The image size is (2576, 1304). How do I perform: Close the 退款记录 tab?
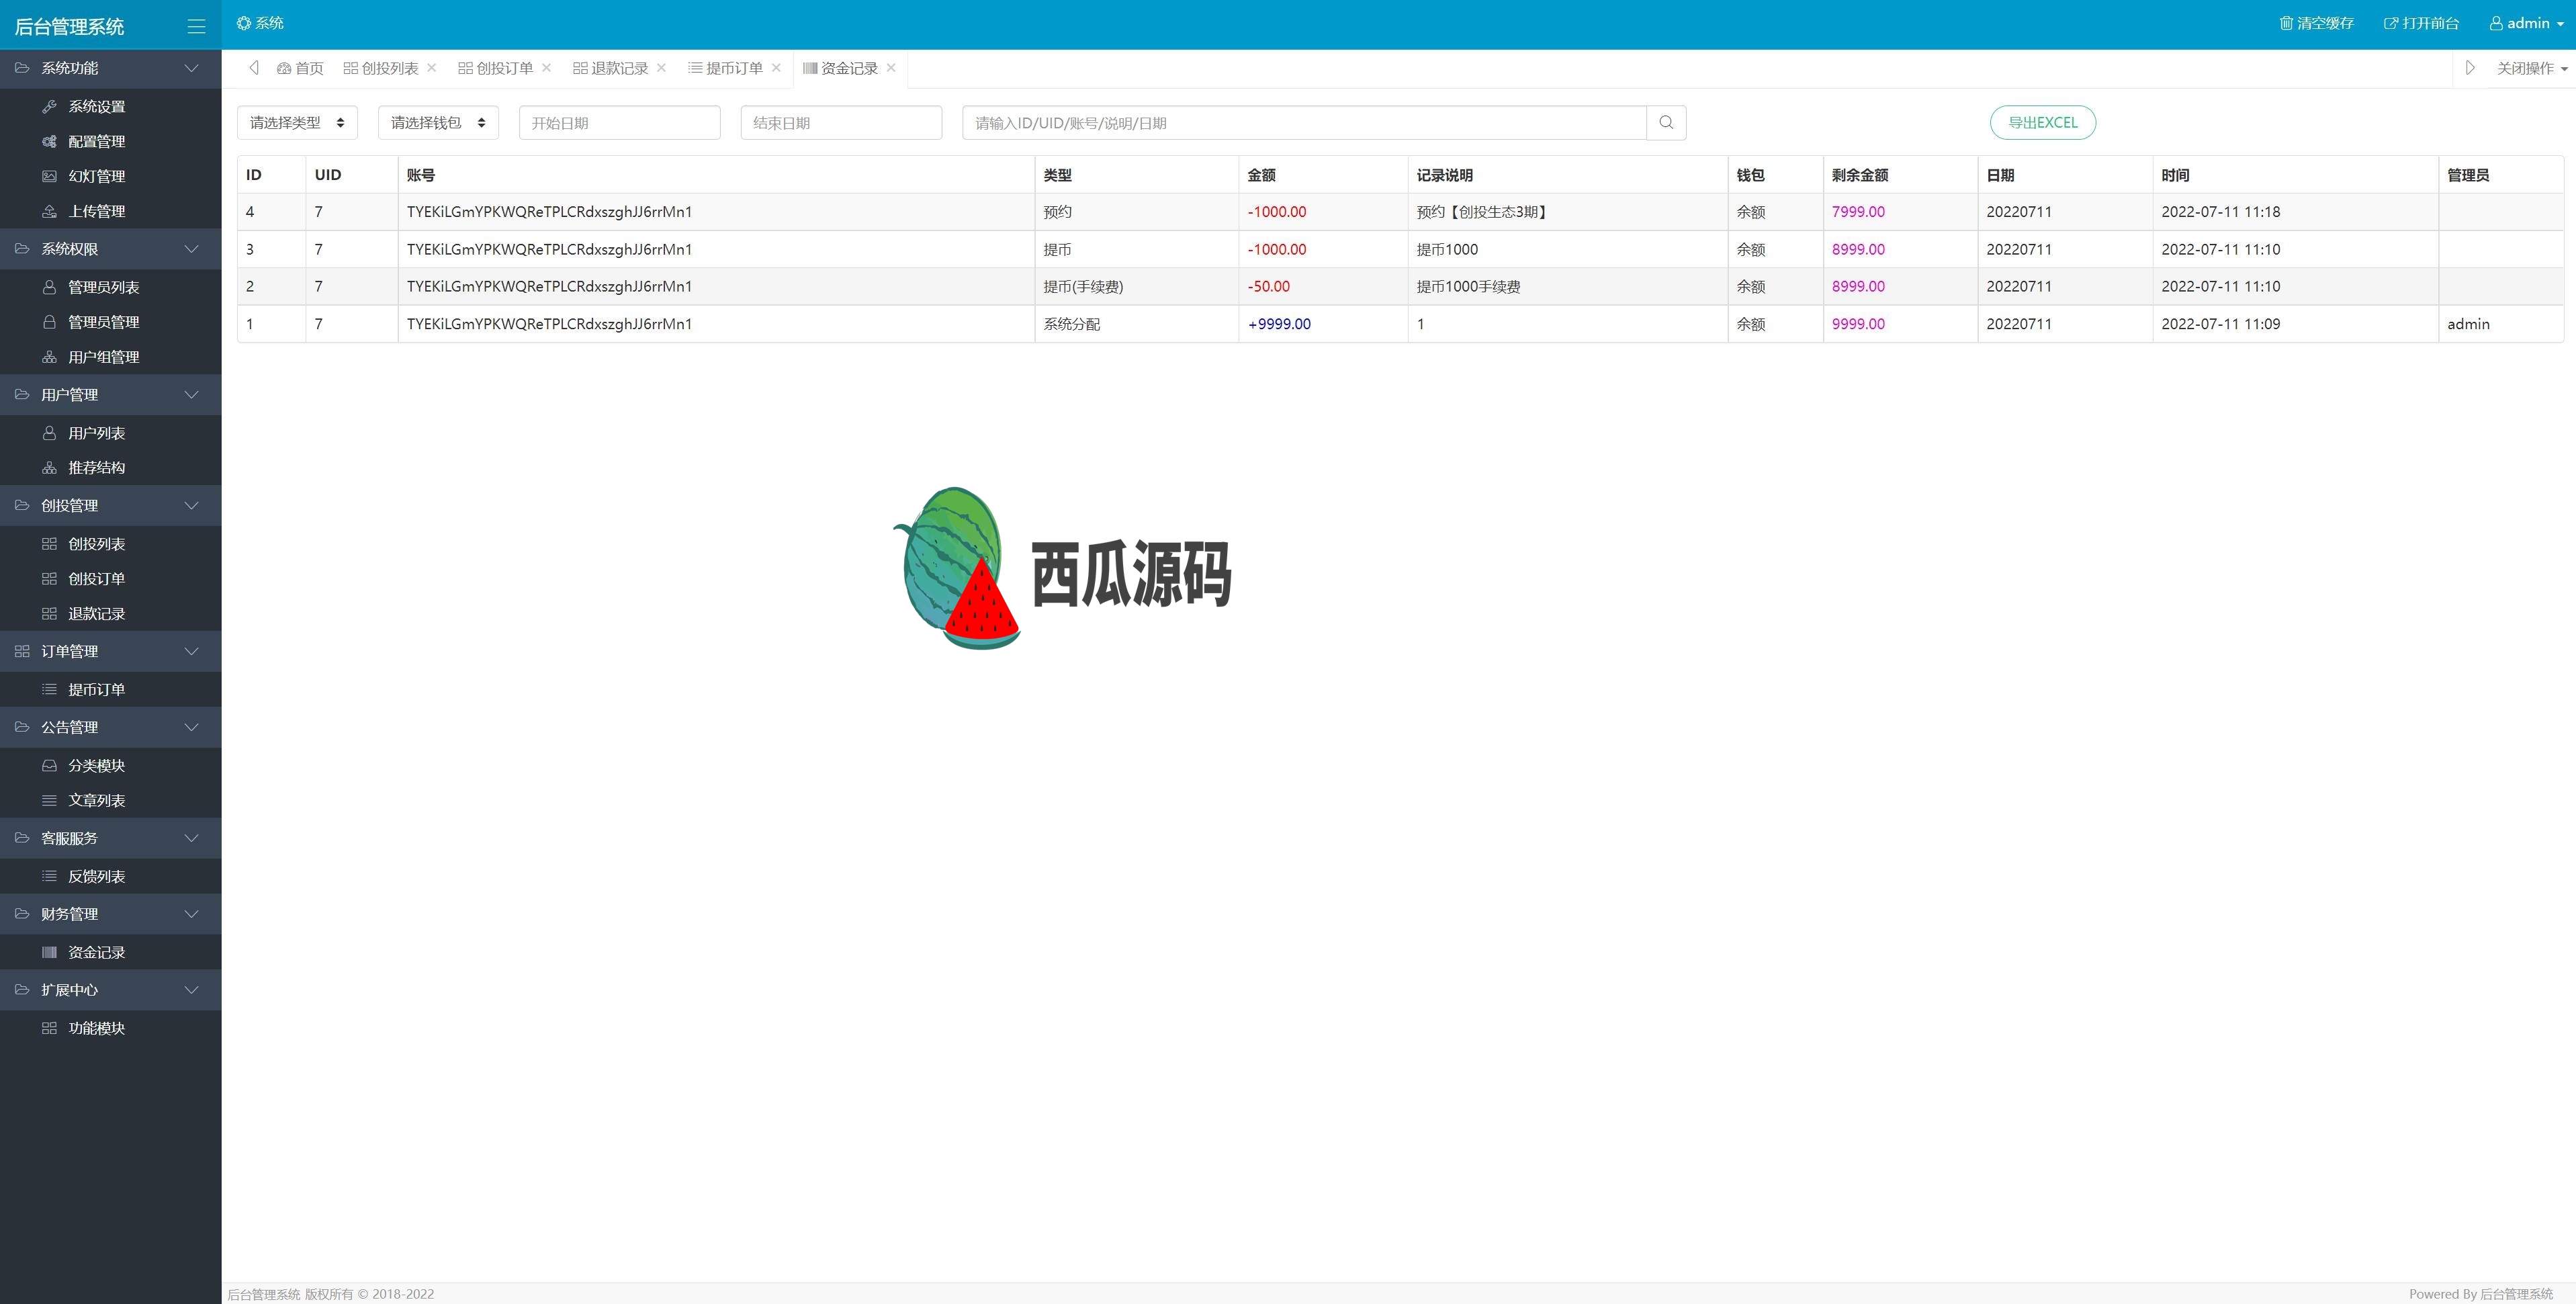click(x=662, y=68)
